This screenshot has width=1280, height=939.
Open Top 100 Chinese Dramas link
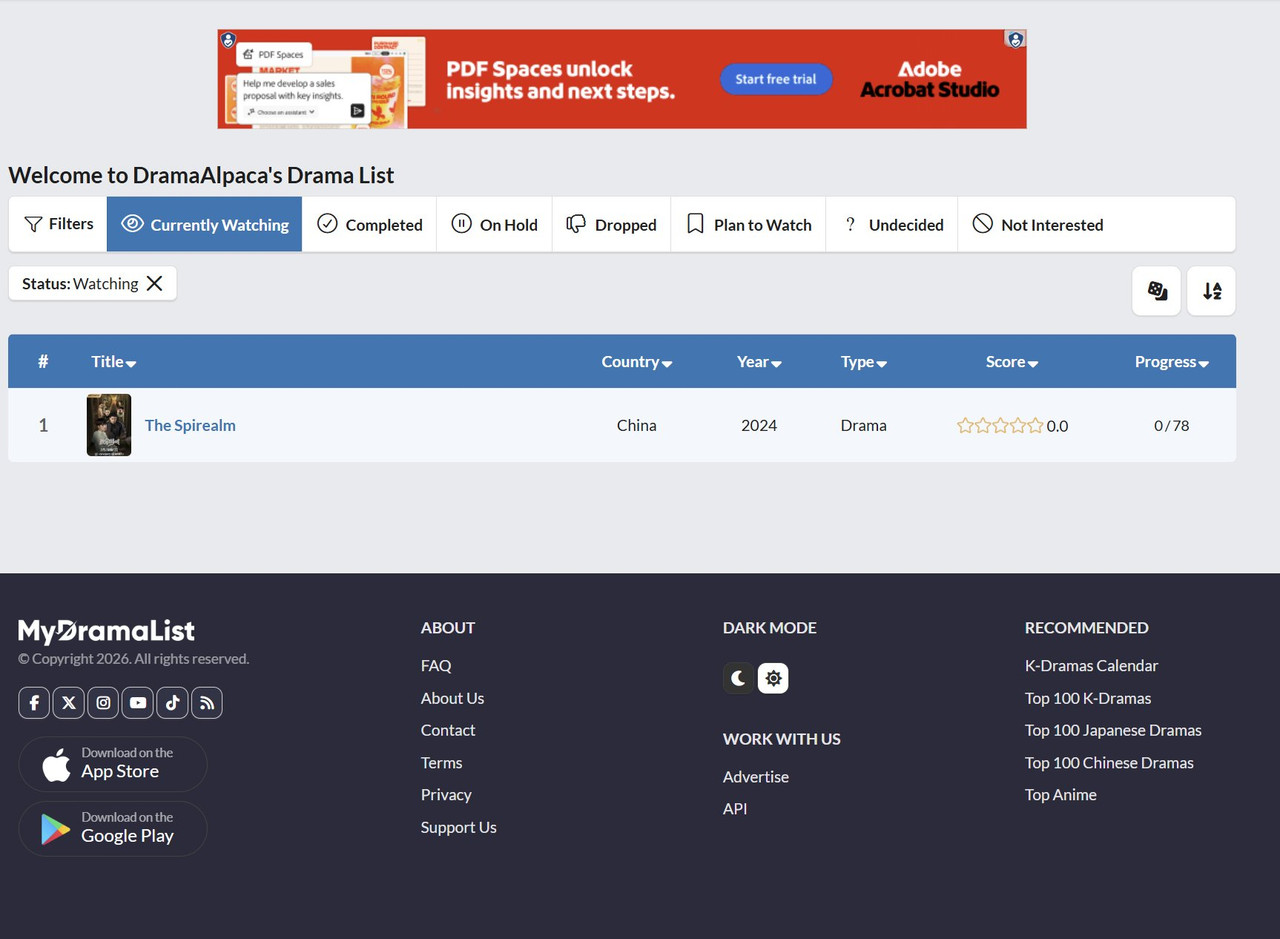tap(1109, 762)
